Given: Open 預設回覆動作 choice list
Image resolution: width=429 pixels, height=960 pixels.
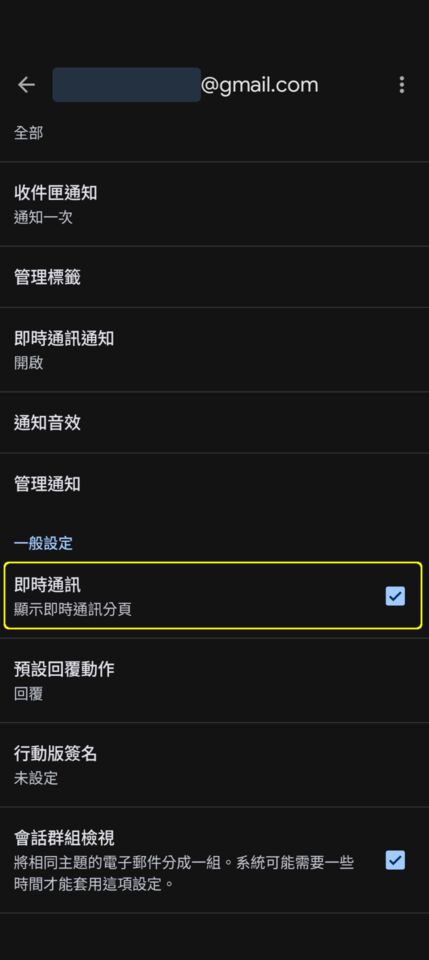Looking at the screenshot, I should coord(214,680).
